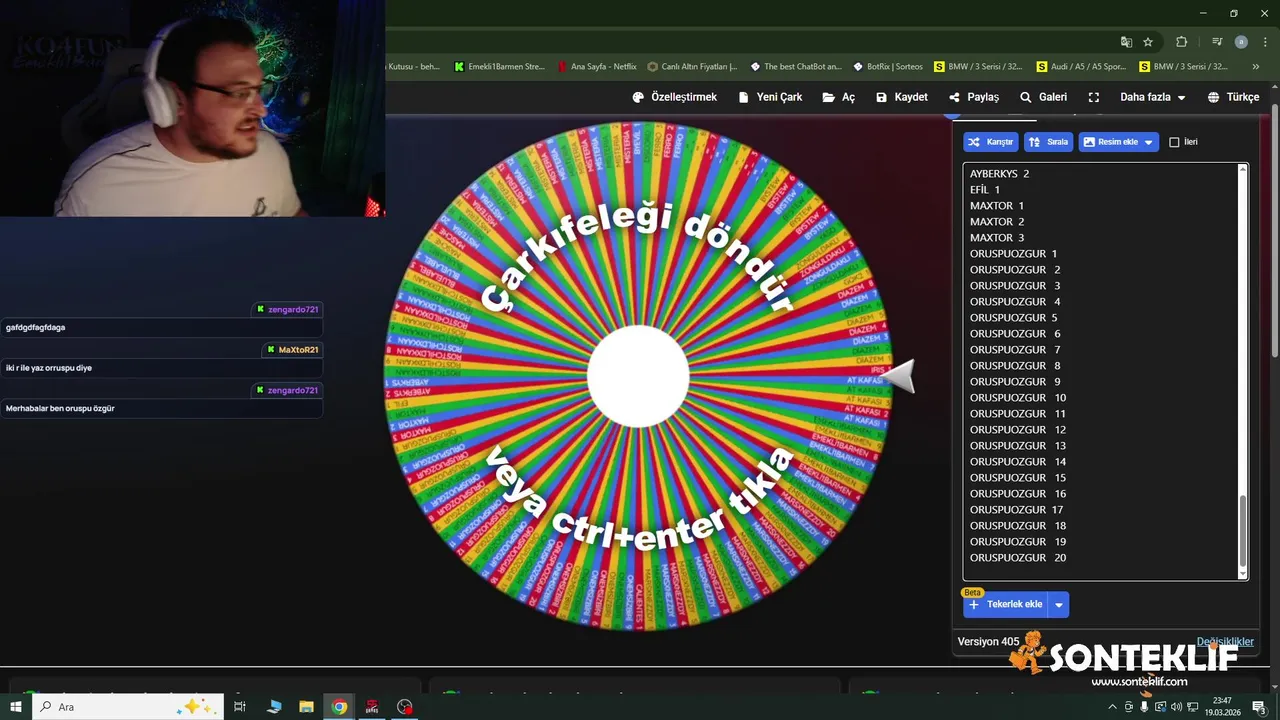The image size is (1280, 720).
Task: Shuffle entries with Karıştır button
Action: click(x=990, y=142)
